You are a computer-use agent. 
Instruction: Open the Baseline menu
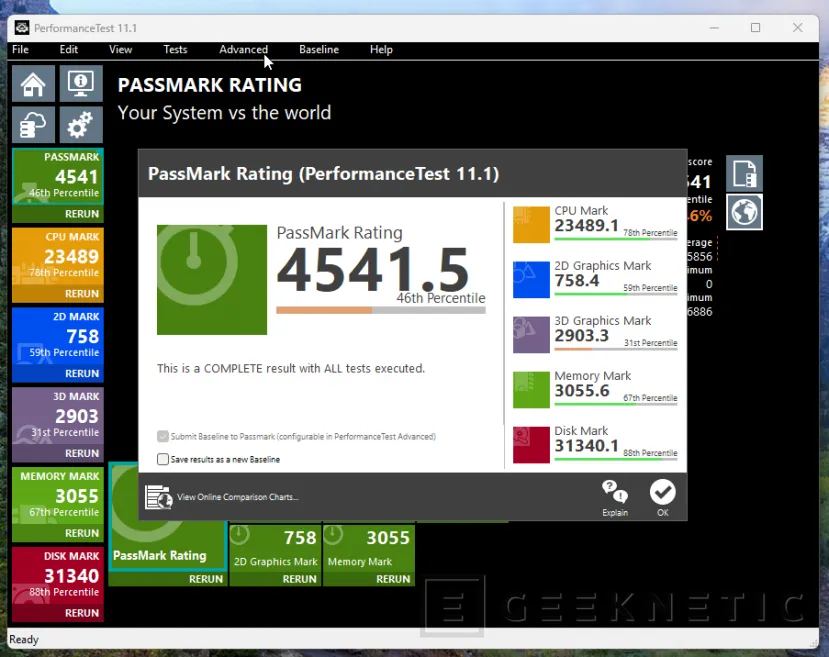click(318, 50)
